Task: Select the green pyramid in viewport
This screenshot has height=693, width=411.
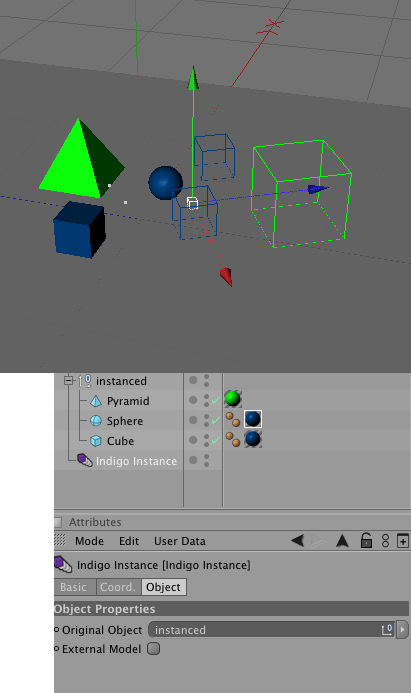Action: [80, 161]
